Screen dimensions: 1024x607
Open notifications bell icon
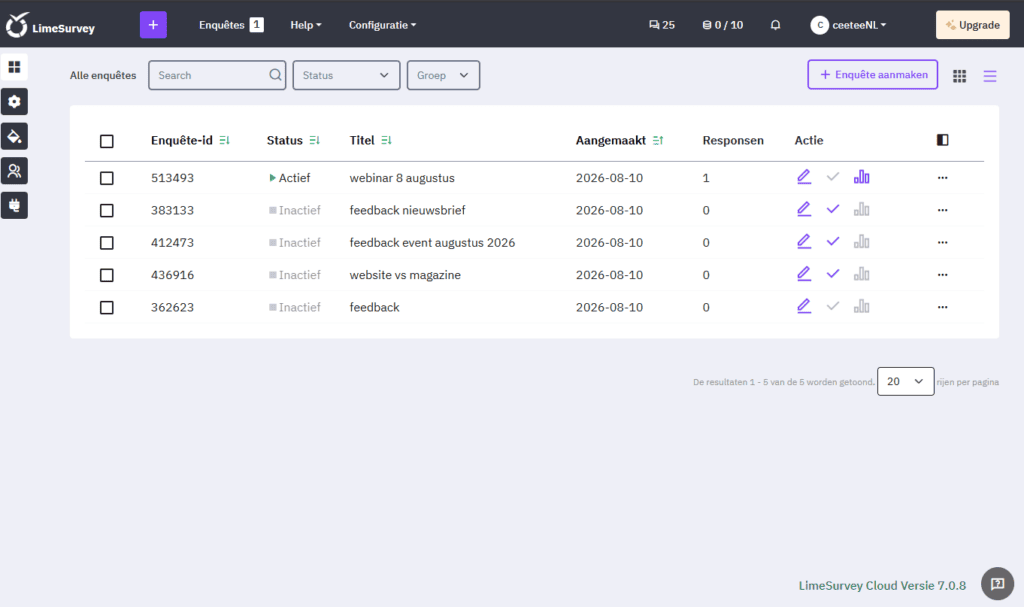click(x=775, y=25)
